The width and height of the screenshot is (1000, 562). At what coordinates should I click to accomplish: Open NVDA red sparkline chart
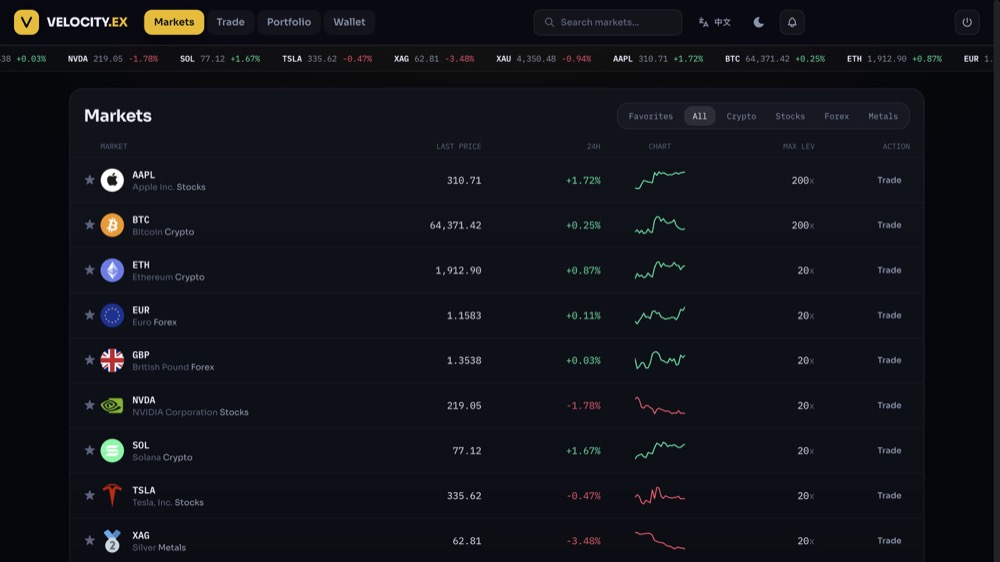coord(659,406)
